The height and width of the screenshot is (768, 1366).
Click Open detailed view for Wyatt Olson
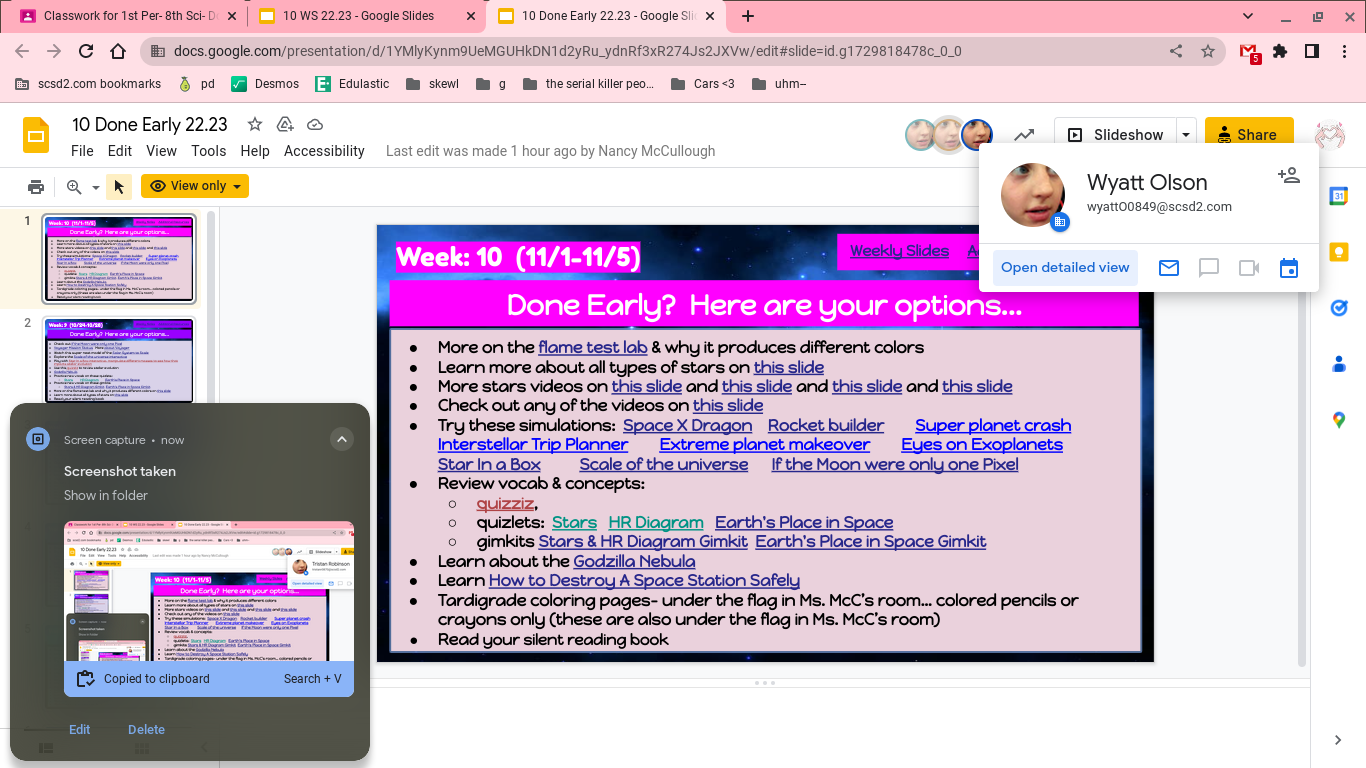pos(1065,267)
